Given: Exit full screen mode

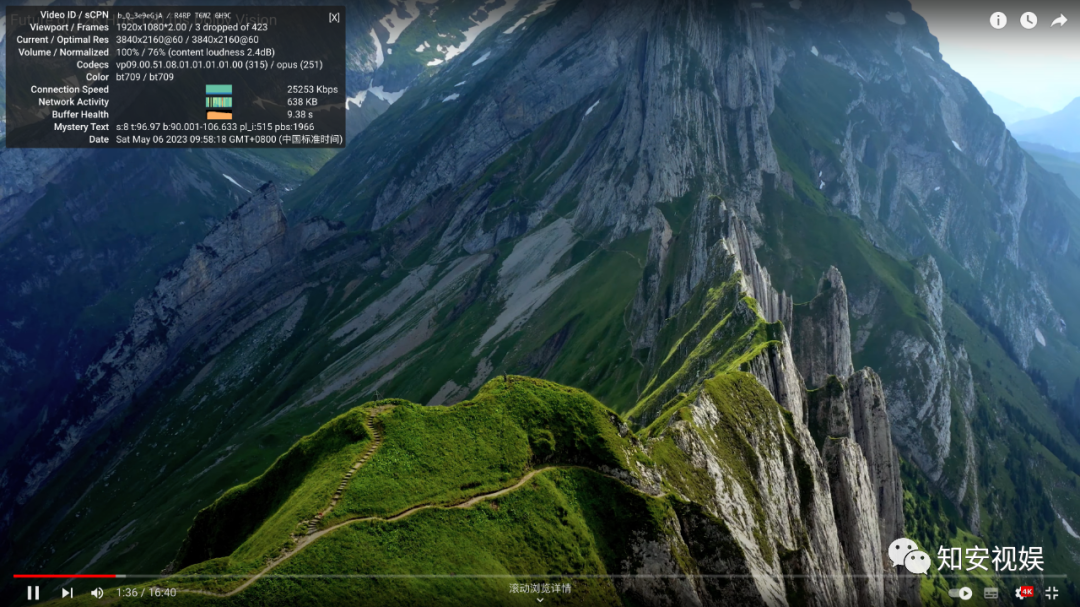Looking at the screenshot, I should (x=1052, y=593).
